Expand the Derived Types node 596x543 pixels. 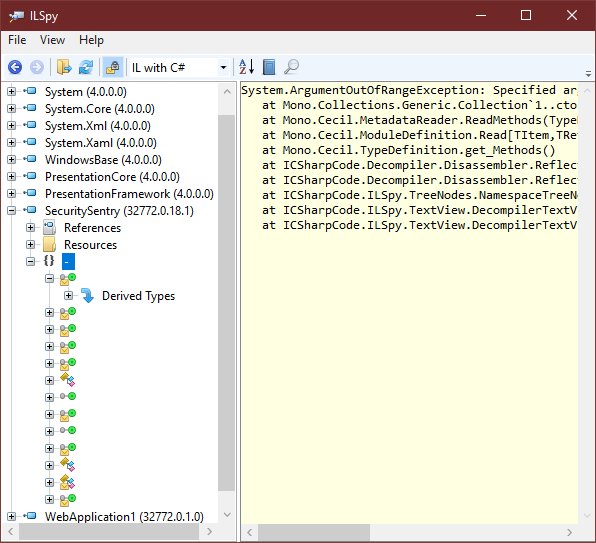click(x=68, y=296)
